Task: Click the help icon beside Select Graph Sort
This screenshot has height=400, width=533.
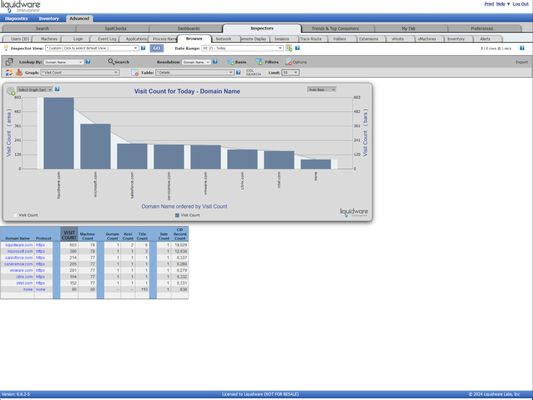Action: pyautogui.click(x=57, y=89)
